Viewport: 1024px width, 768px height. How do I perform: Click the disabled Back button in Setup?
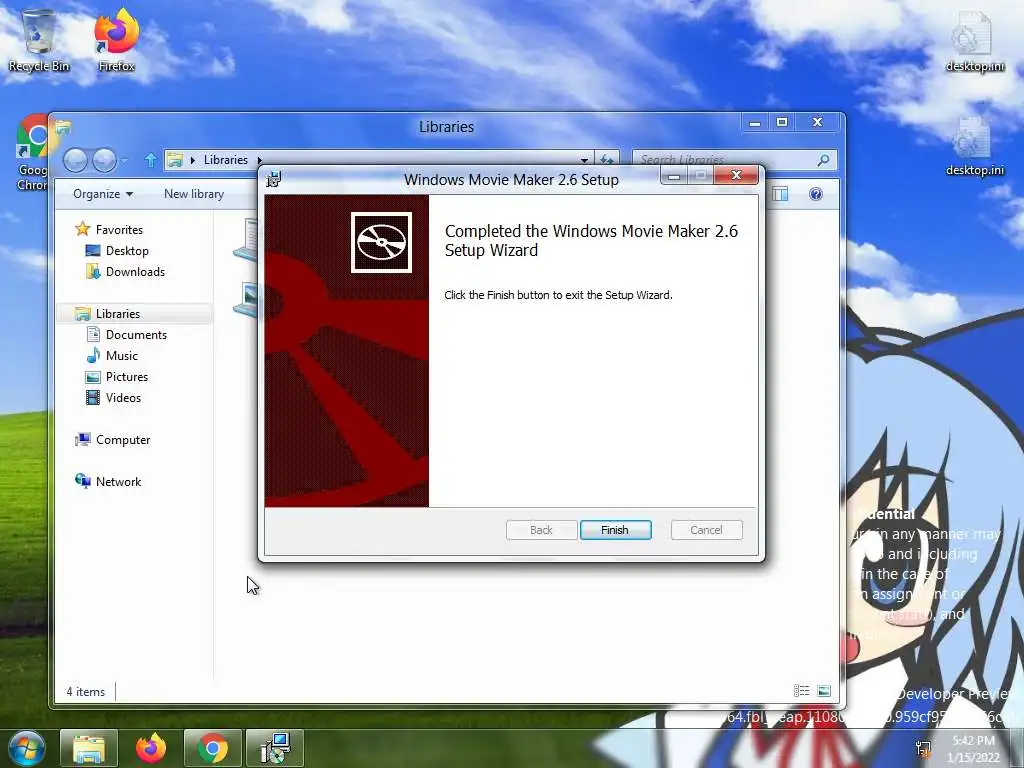pos(541,530)
